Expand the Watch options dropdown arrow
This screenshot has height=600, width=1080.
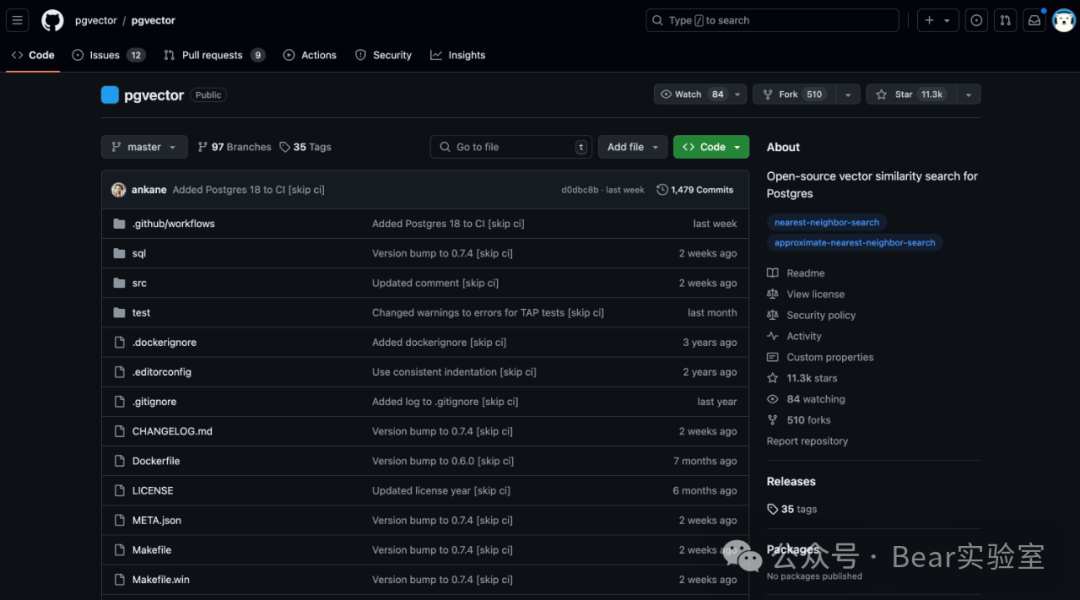tap(738, 94)
